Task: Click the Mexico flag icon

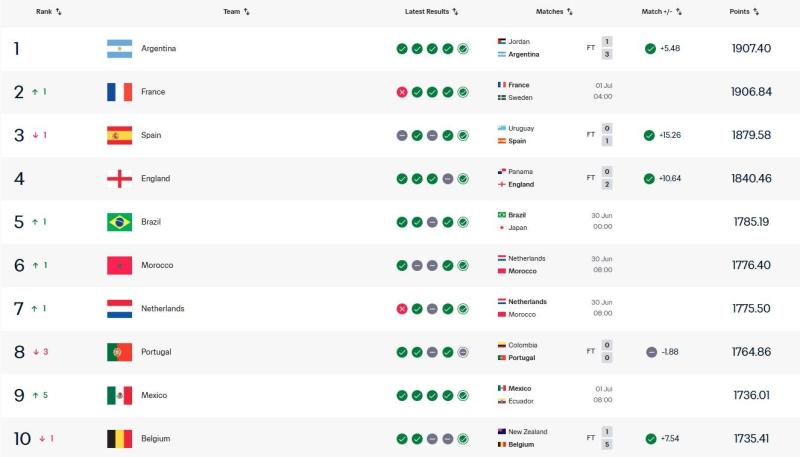Action: click(x=119, y=395)
